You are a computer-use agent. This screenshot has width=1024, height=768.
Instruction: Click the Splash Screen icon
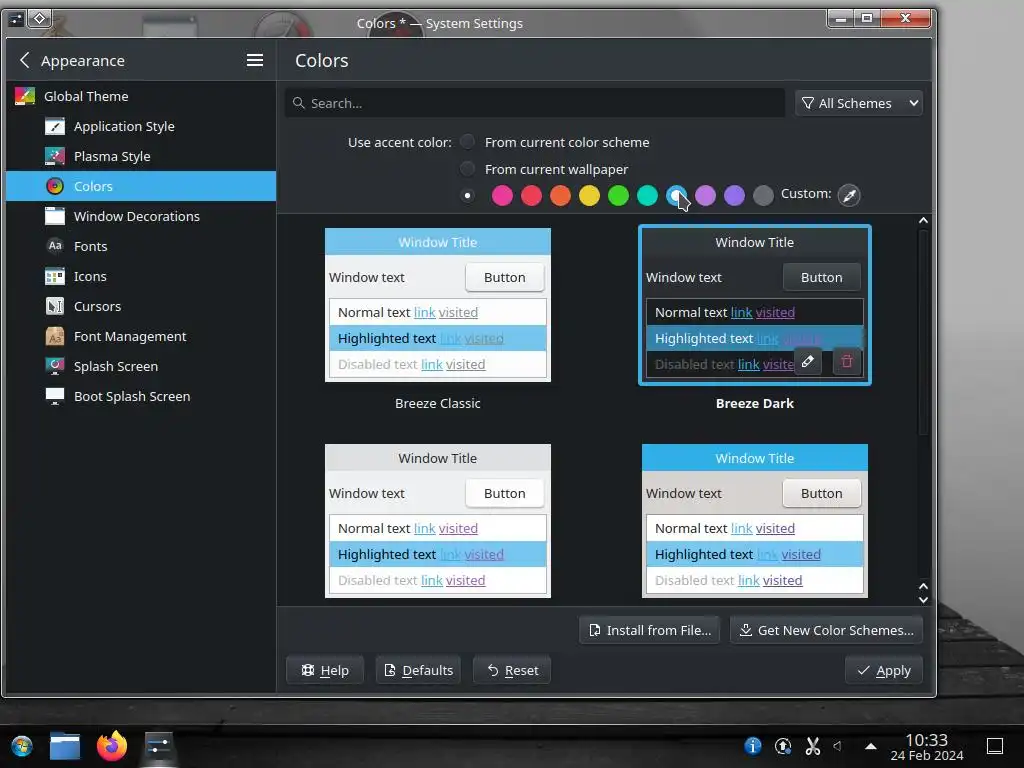pyautogui.click(x=55, y=366)
